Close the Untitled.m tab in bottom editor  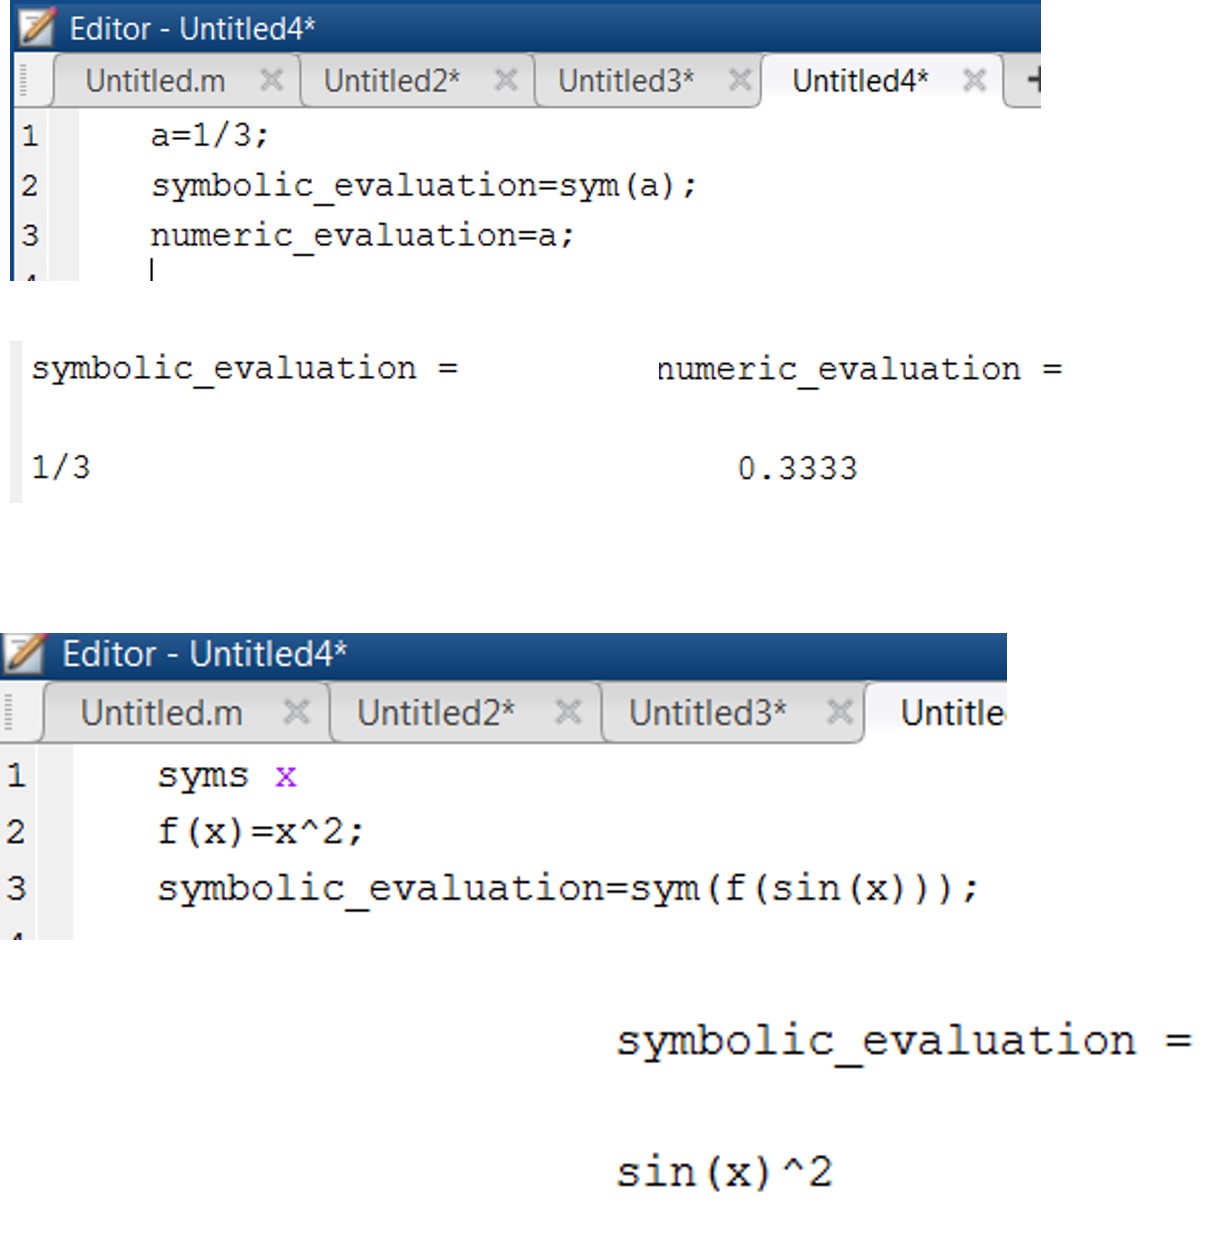[x=296, y=712]
